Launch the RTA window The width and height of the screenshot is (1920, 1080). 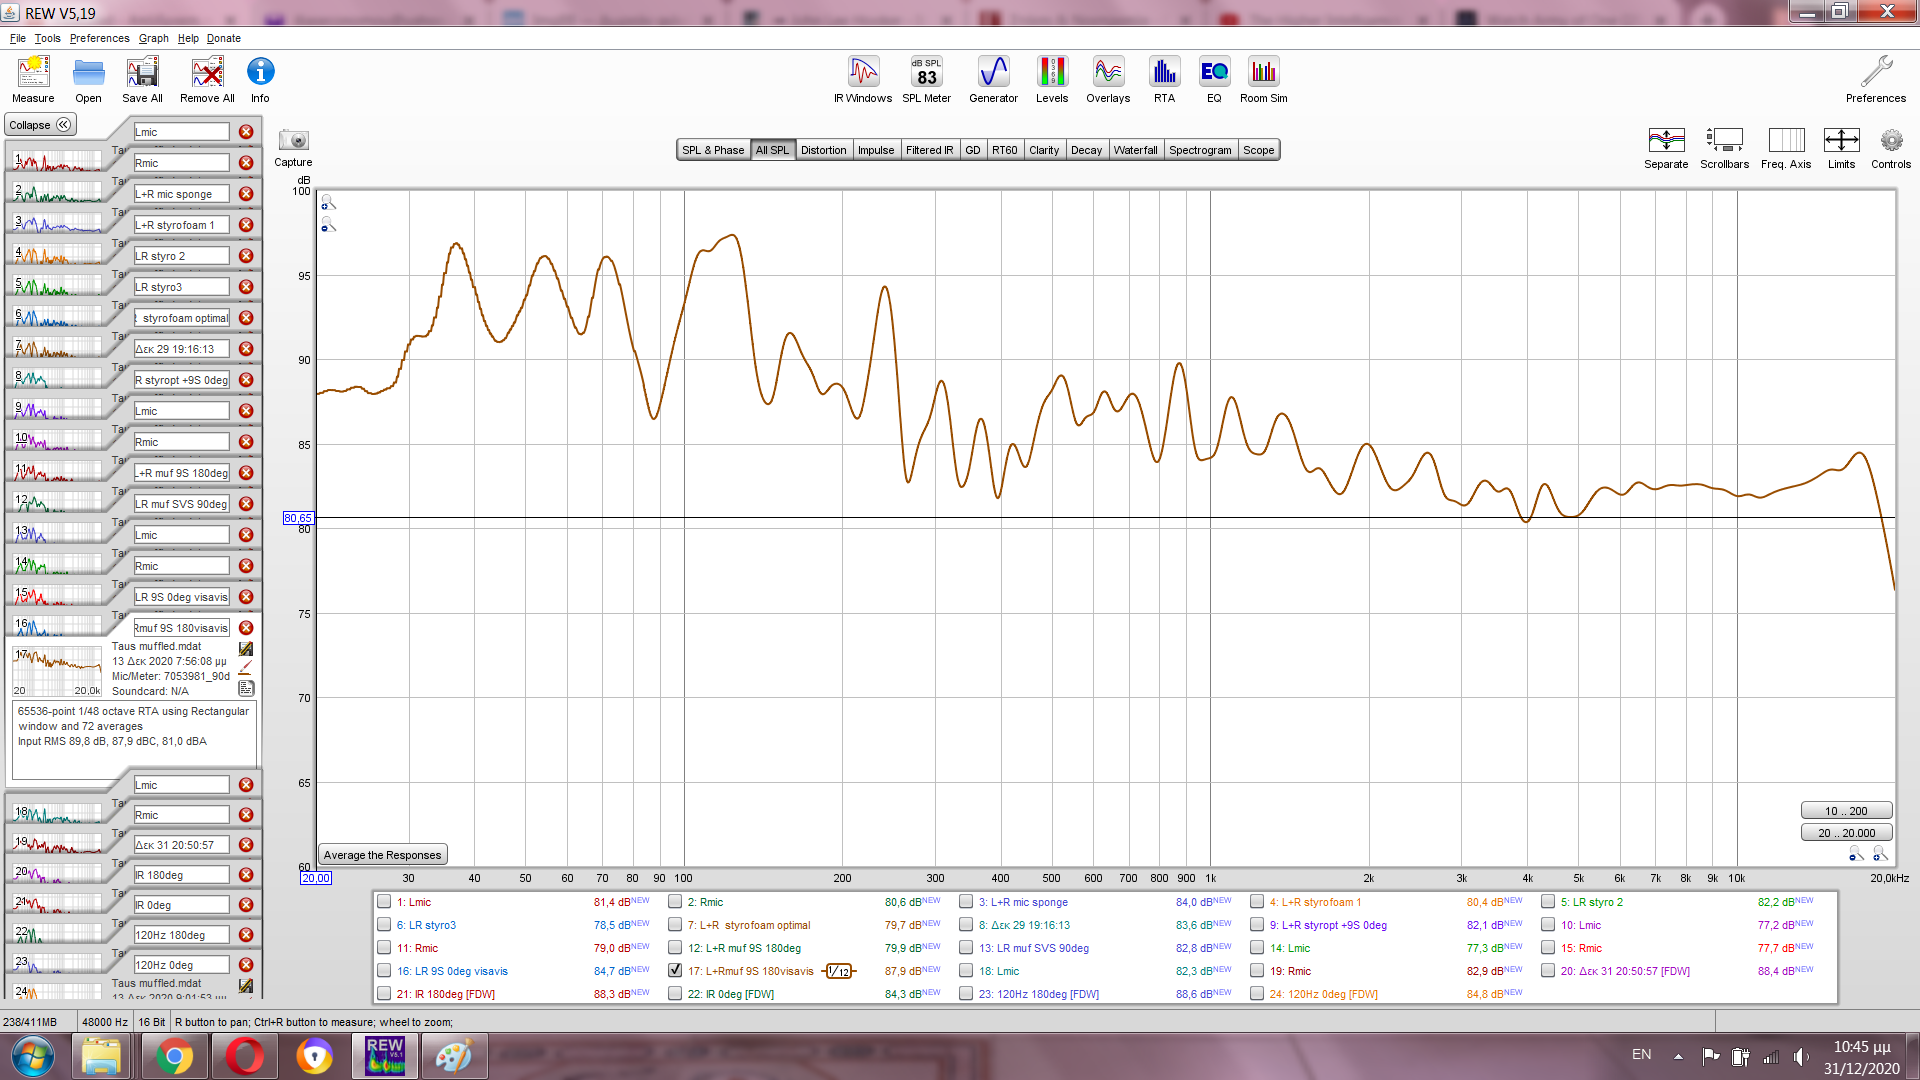click(x=1164, y=79)
